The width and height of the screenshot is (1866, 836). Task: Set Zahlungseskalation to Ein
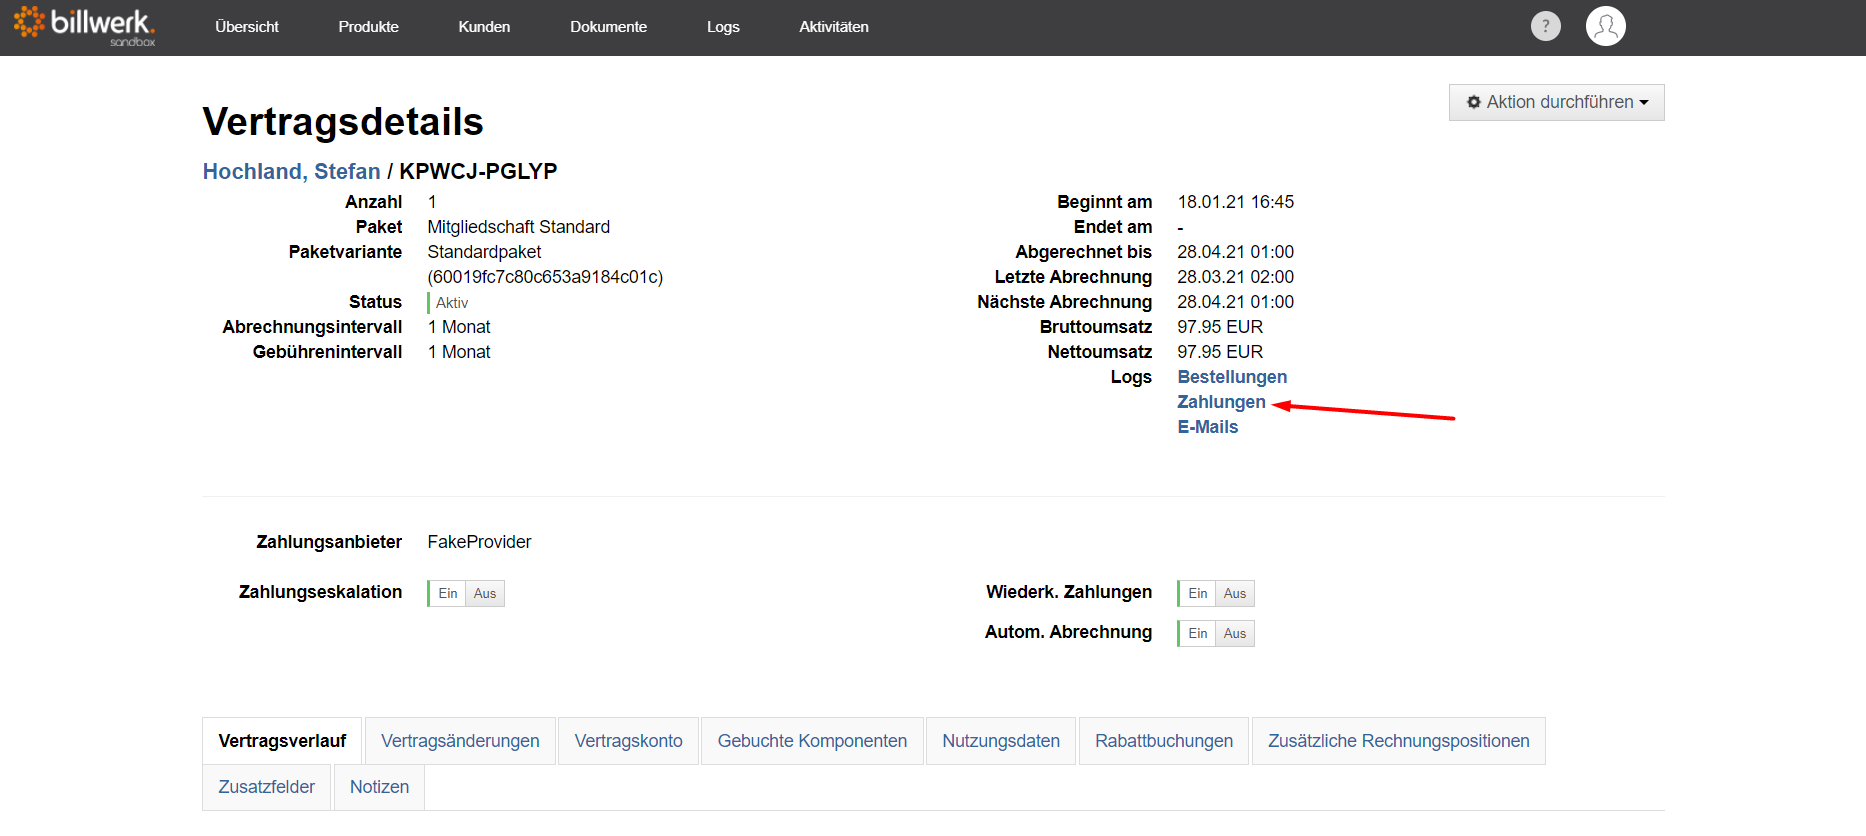click(447, 593)
